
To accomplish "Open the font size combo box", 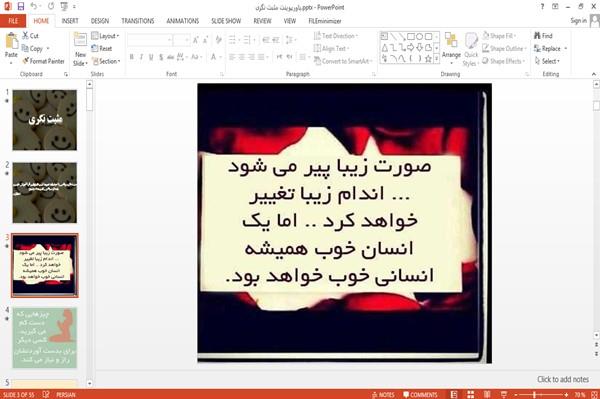I will [181, 39].
